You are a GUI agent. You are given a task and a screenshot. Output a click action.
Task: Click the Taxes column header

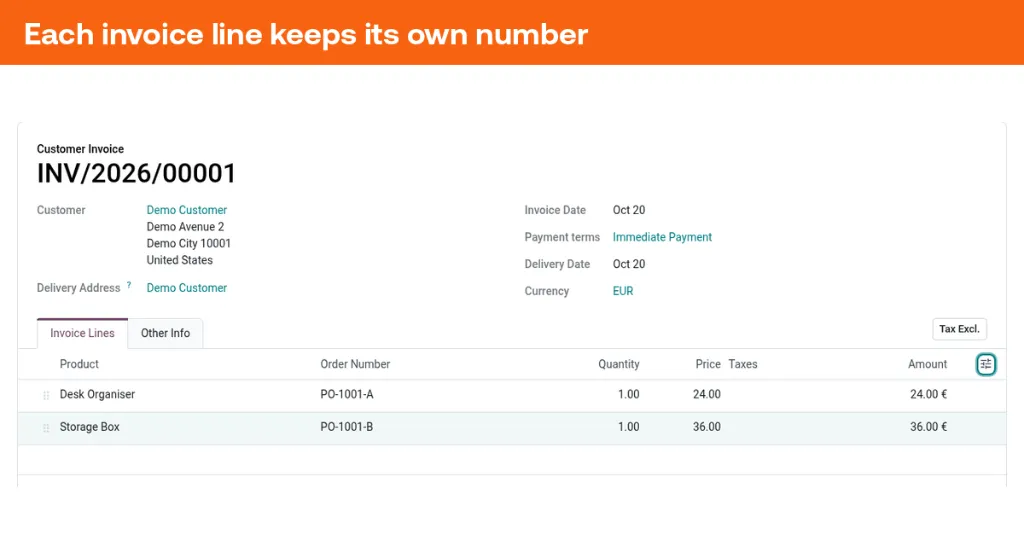pyautogui.click(x=743, y=364)
